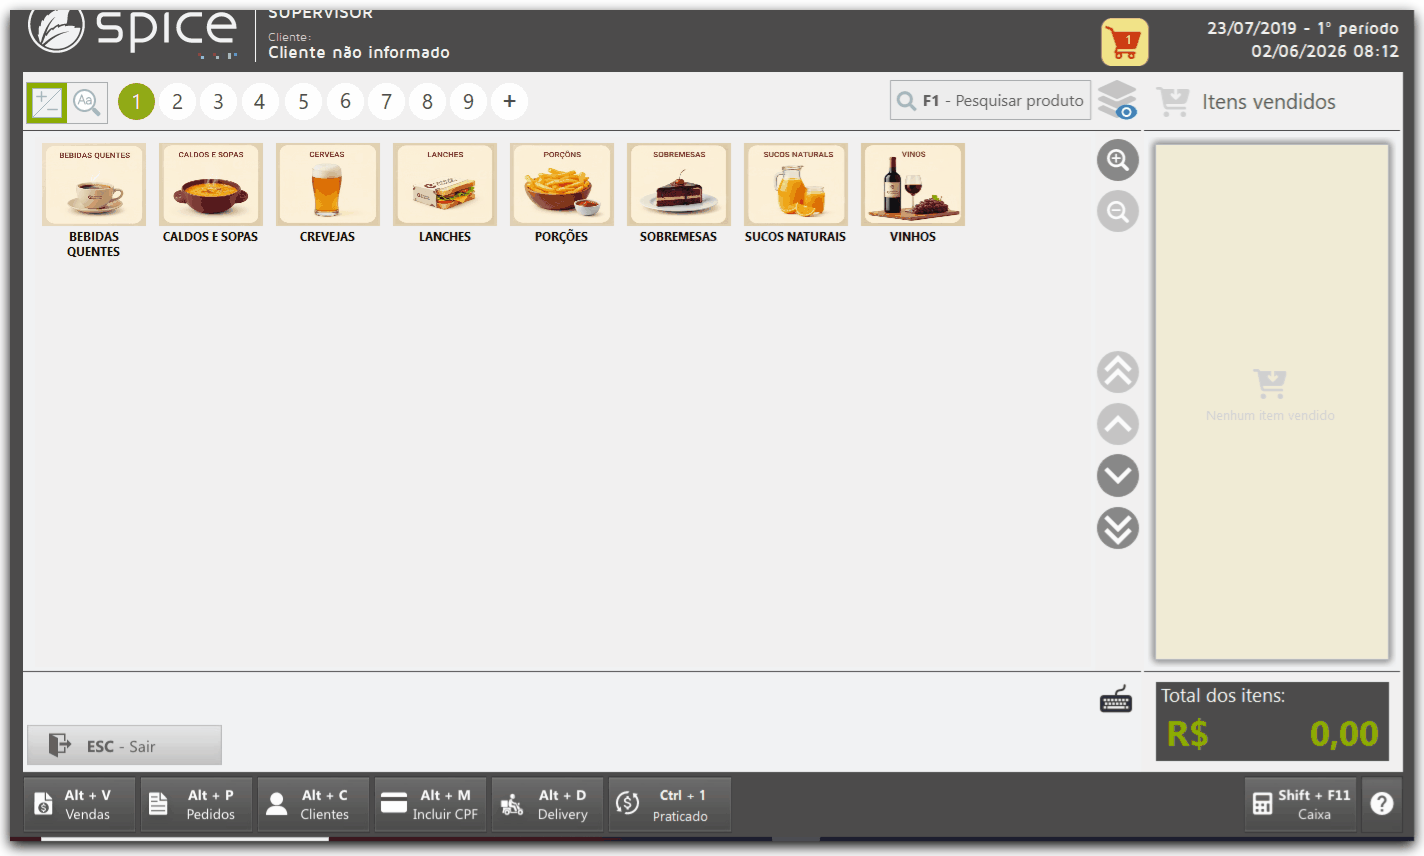Move up with single up chevron

pyautogui.click(x=1118, y=424)
